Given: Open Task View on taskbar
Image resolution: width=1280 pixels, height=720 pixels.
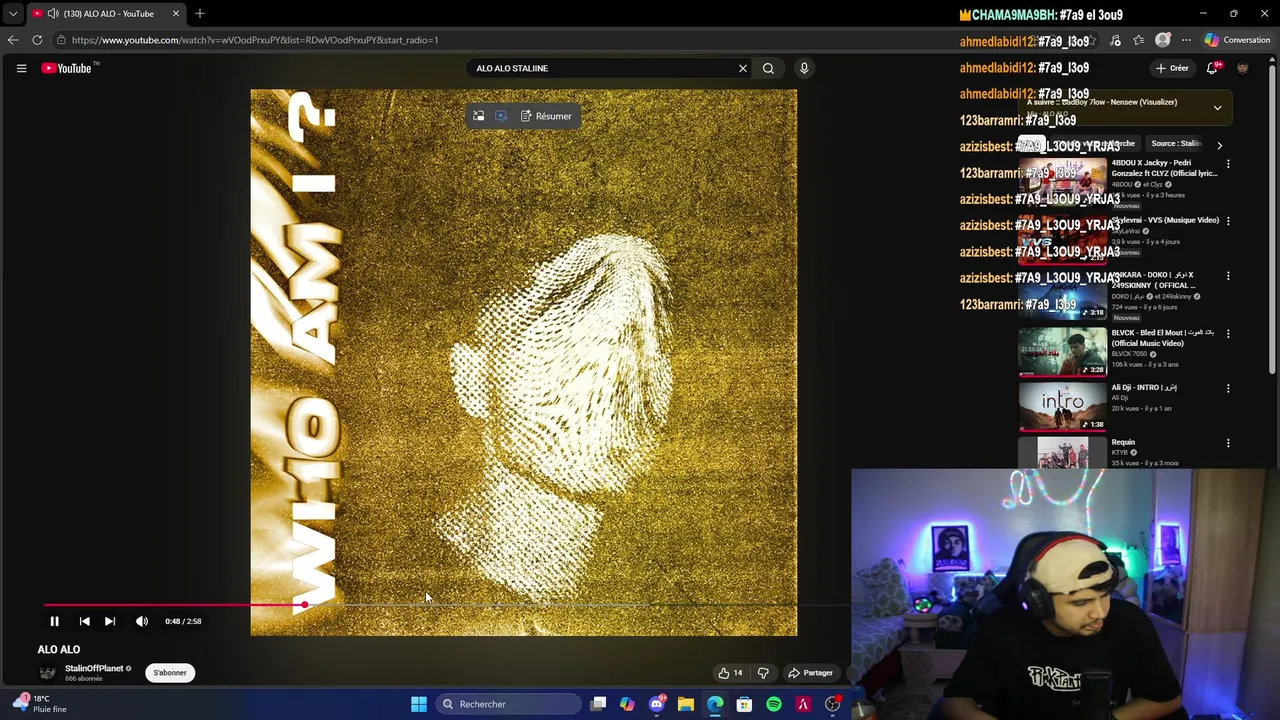Looking at the screenshot, I should click(598, 704).
